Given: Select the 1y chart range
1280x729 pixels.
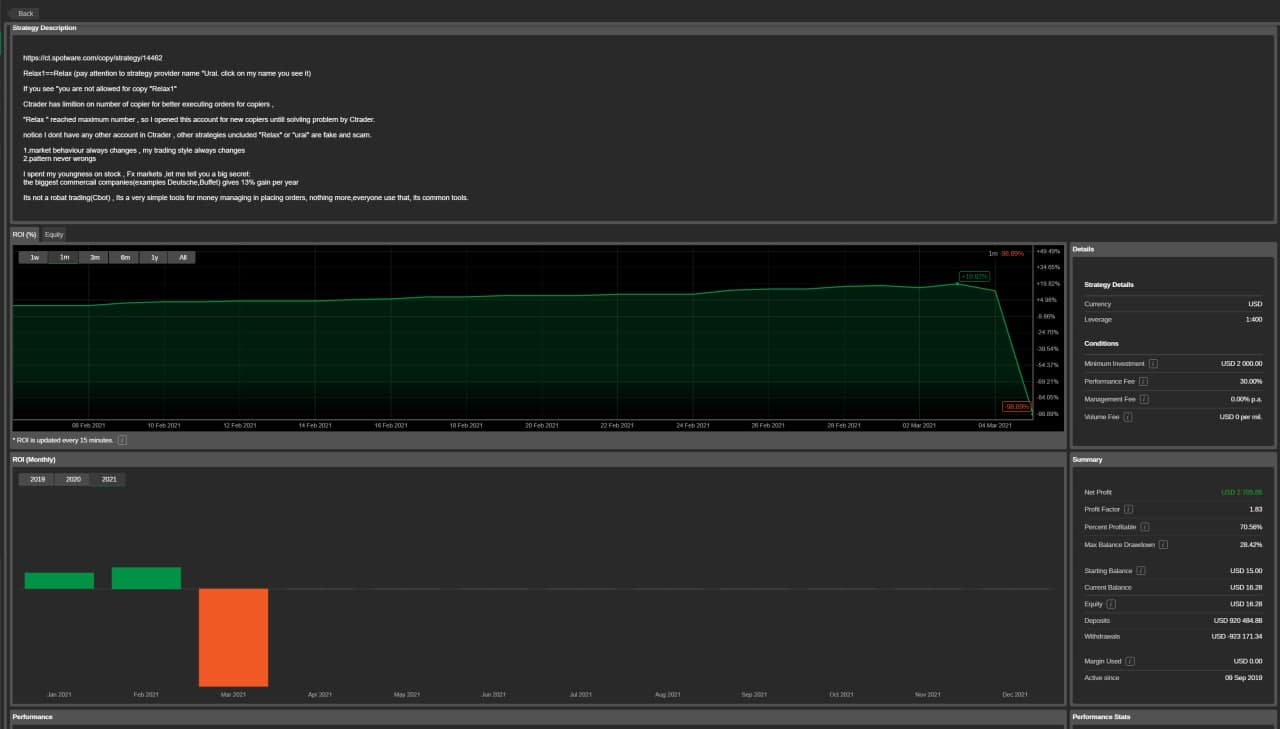Looking at the screenshot, I should [x=154, y=257].
